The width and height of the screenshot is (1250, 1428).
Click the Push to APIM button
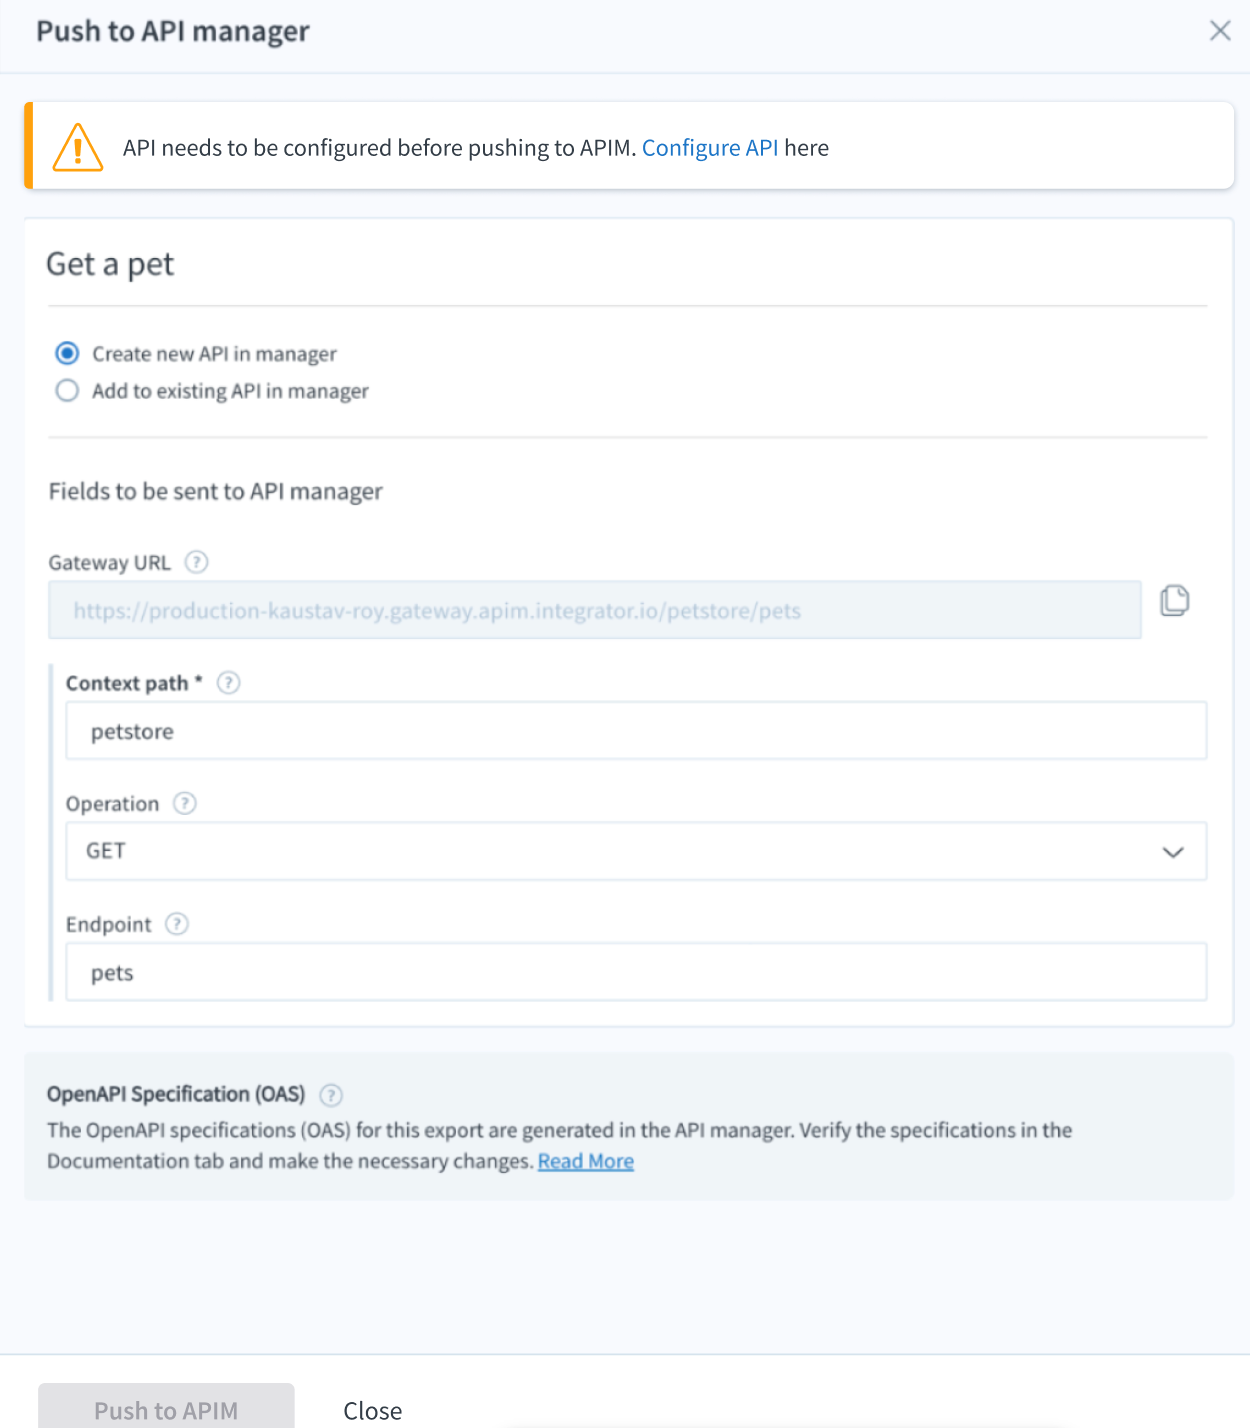(x=166, y=1408)
